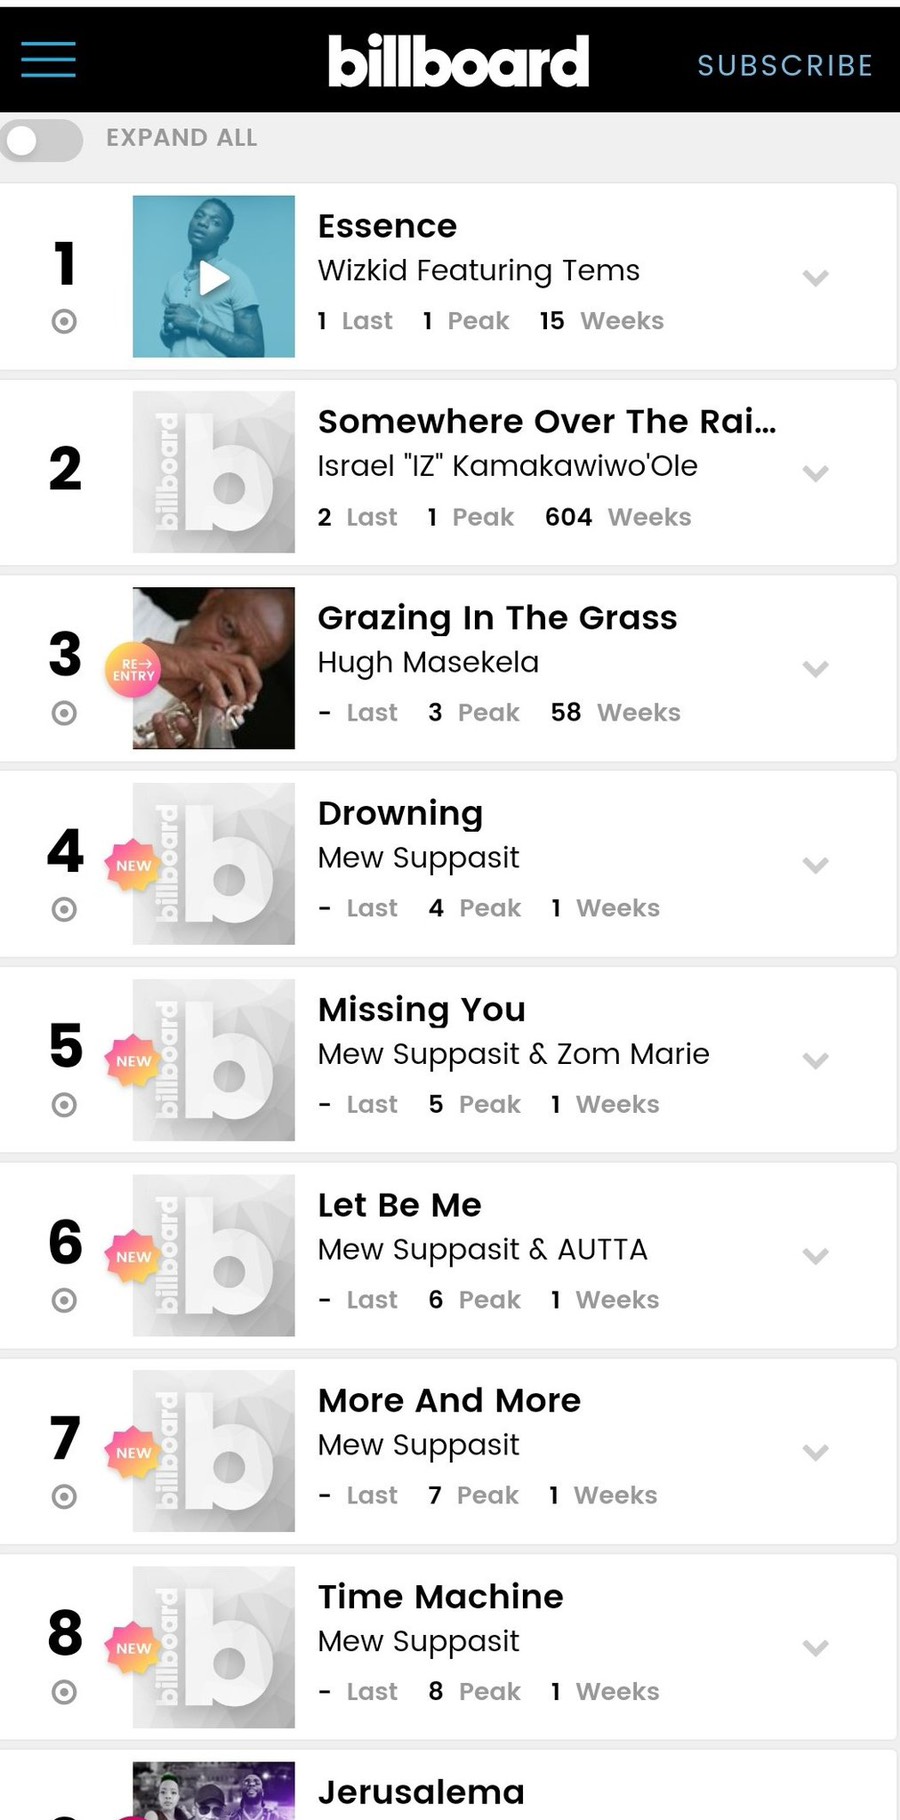Viewport: 900px width, 1820px height.
Task: Open the More And More song title
Action: pos(449,1401)
